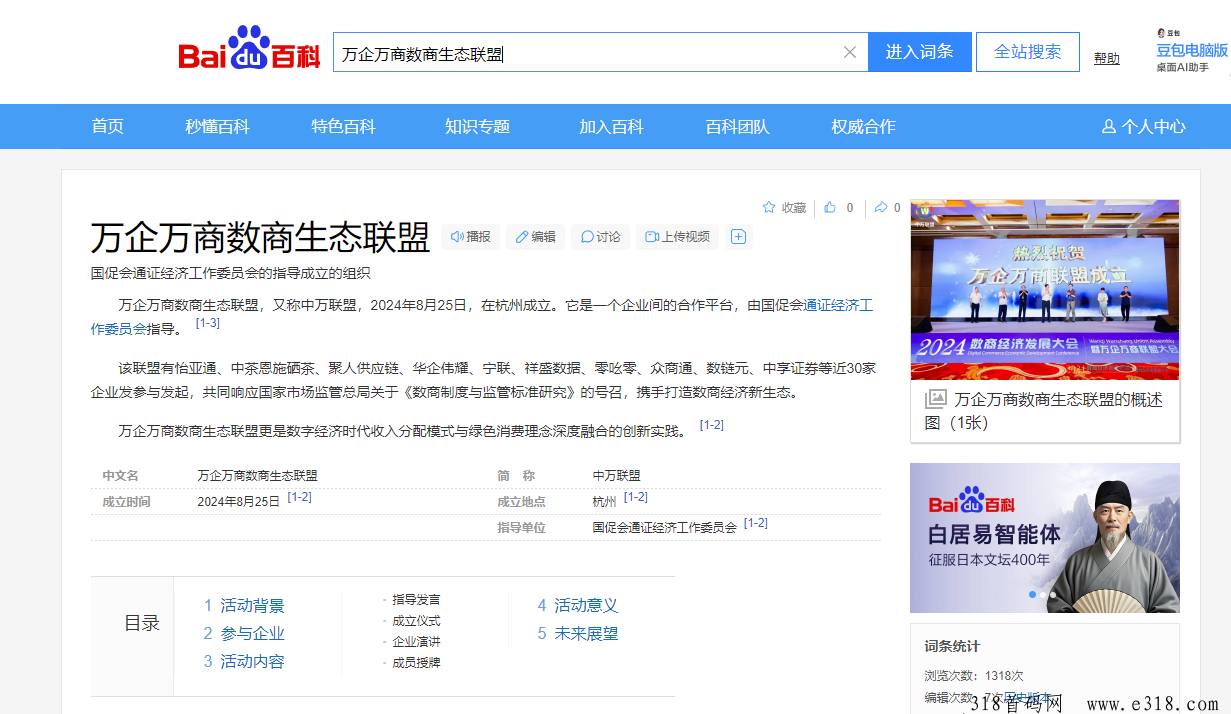
Task: Open the 白居易智能体 banner ad
Action: click(x=1045, y=538)
